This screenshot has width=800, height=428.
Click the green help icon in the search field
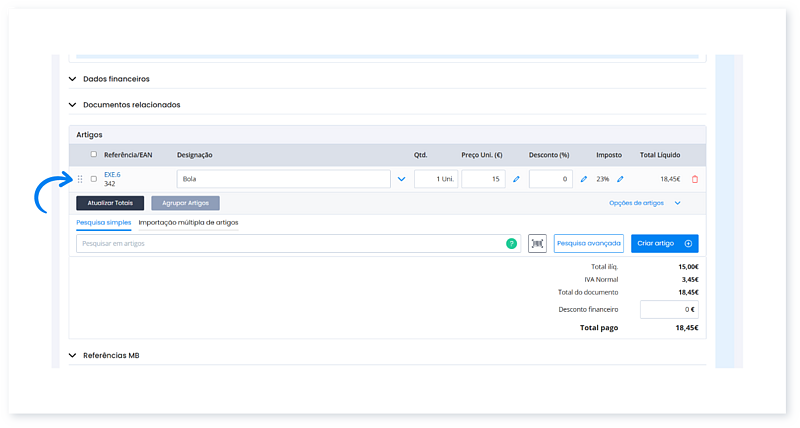[x=511, y=243]
